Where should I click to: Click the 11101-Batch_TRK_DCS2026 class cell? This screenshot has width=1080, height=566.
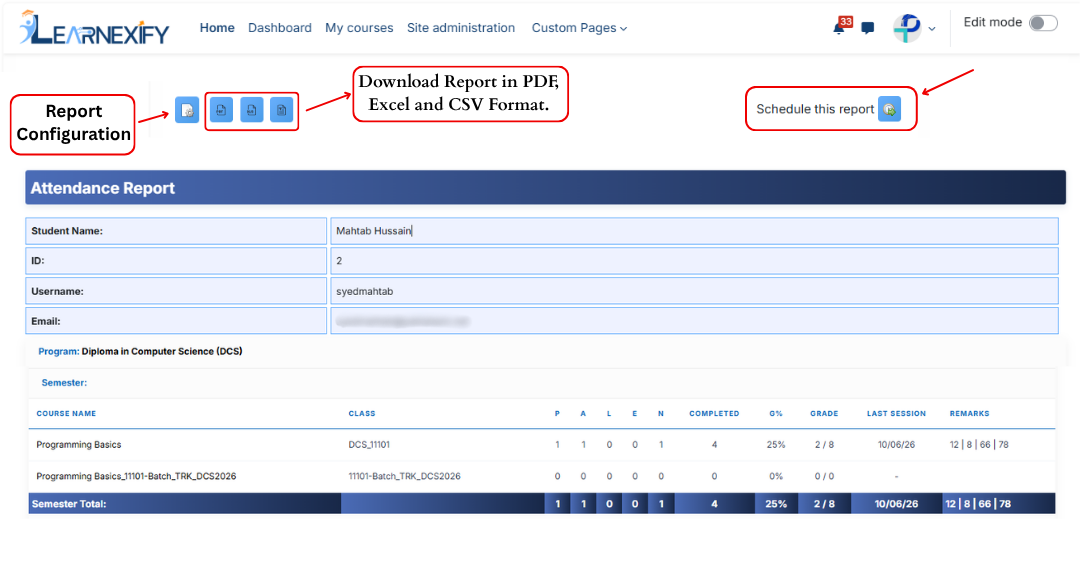point(404,476)
